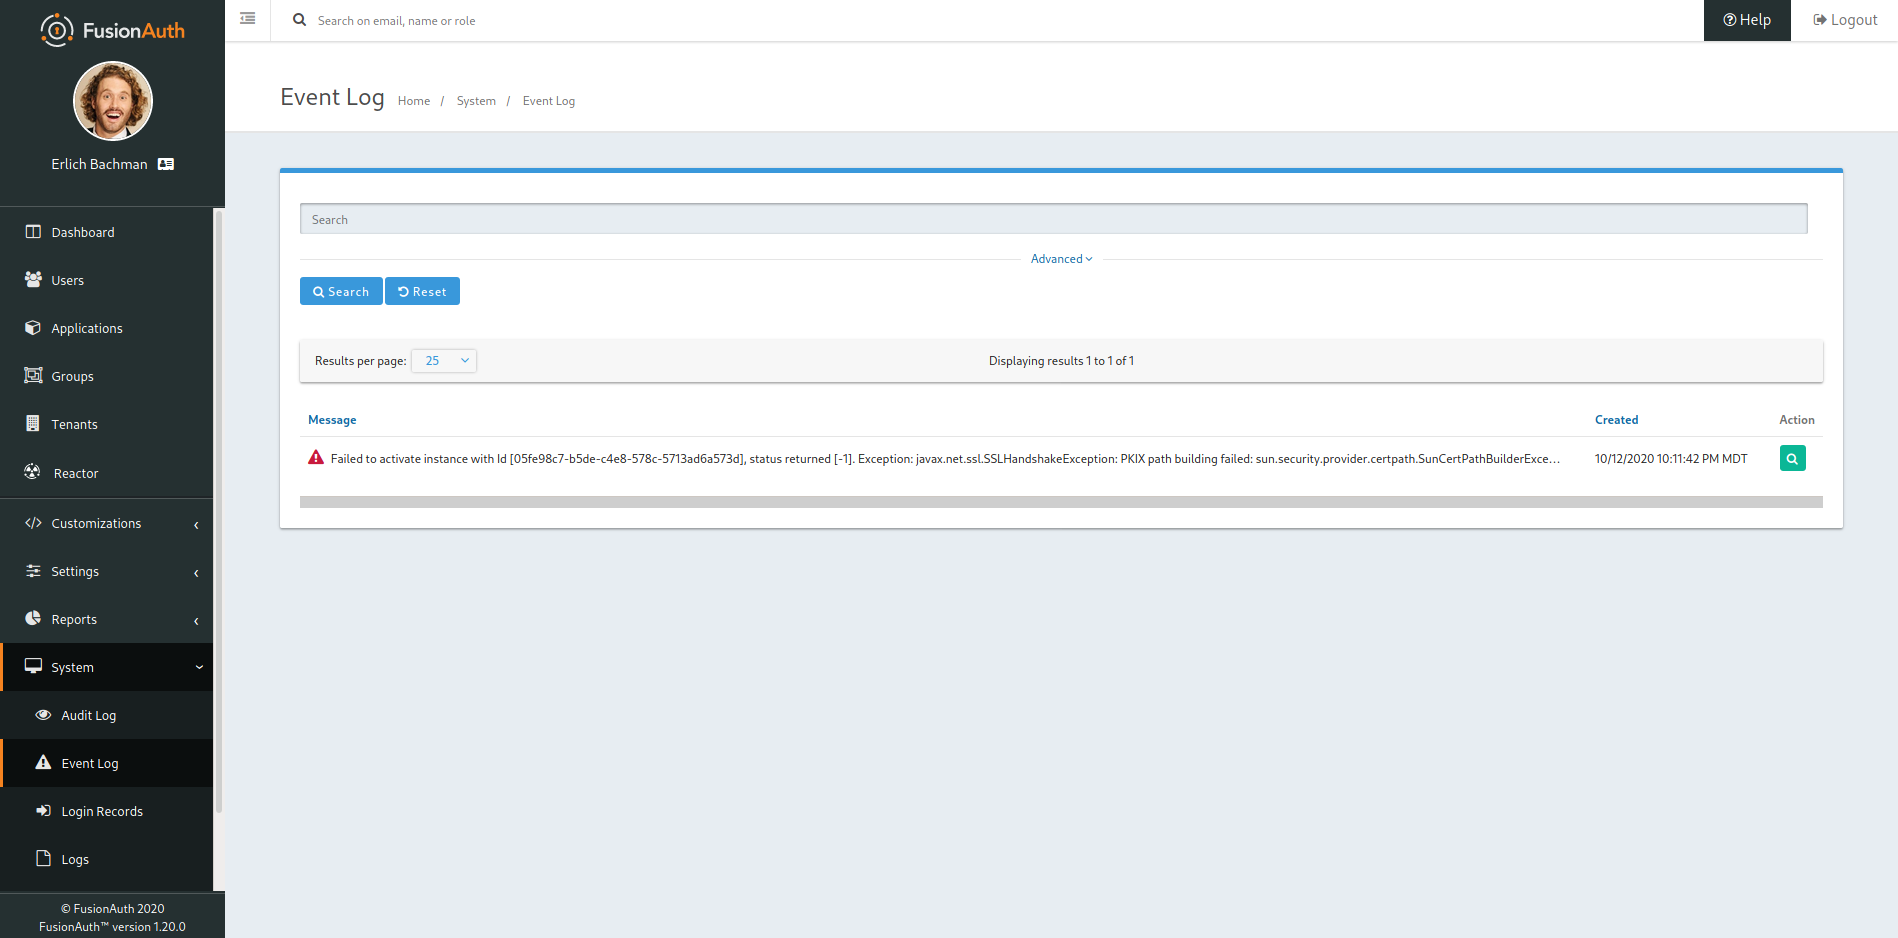Click the Reactor atom icon

point(33,472)
